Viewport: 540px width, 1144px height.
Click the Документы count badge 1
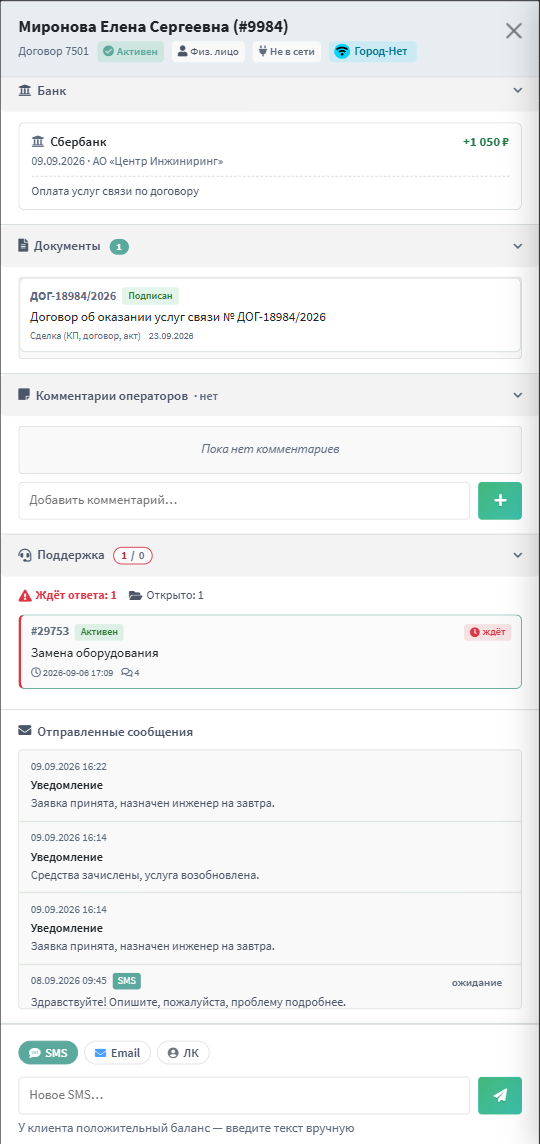(119, 247)
